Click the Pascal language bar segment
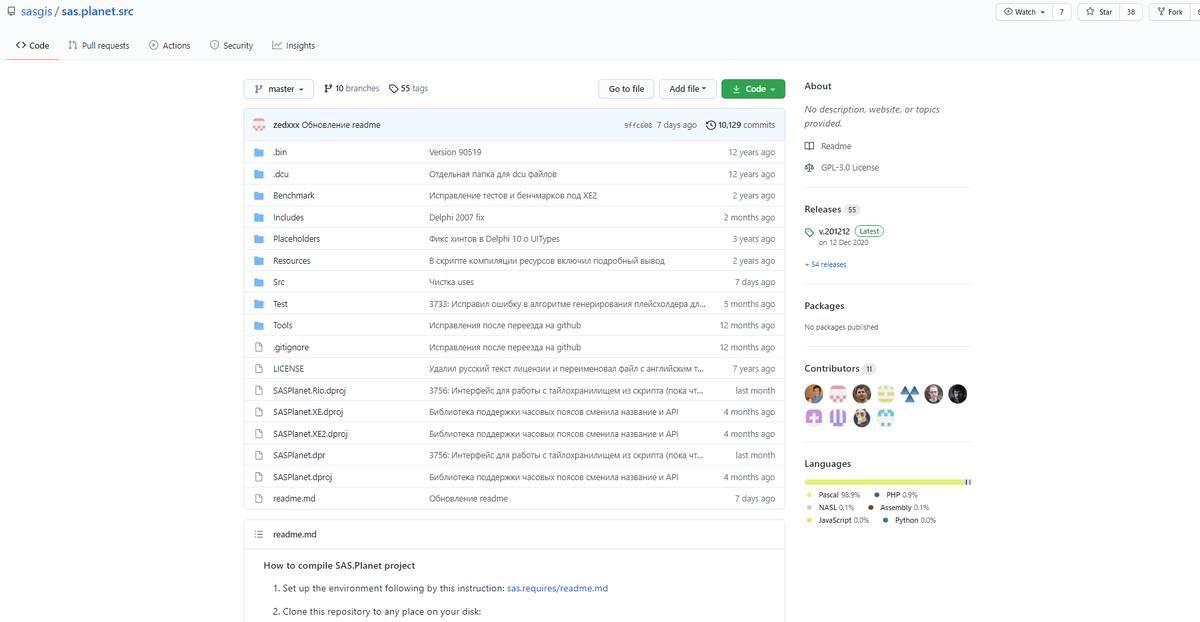 point(884,482)
